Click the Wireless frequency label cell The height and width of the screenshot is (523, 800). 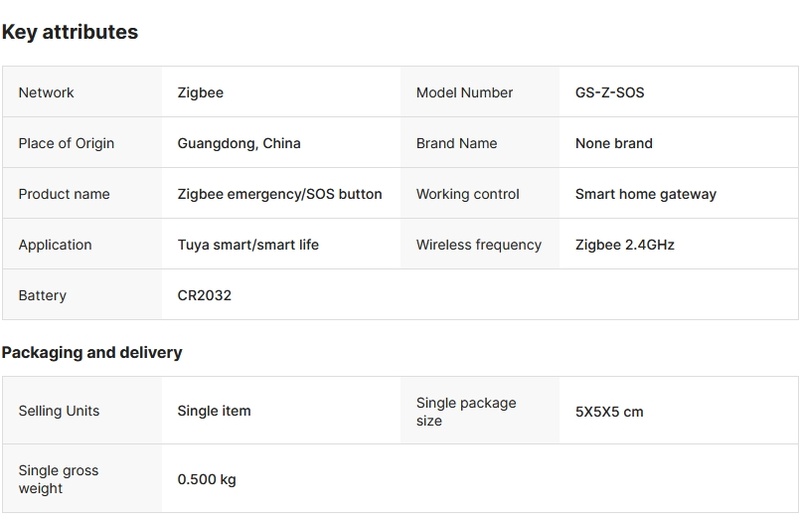coord(478,245)
